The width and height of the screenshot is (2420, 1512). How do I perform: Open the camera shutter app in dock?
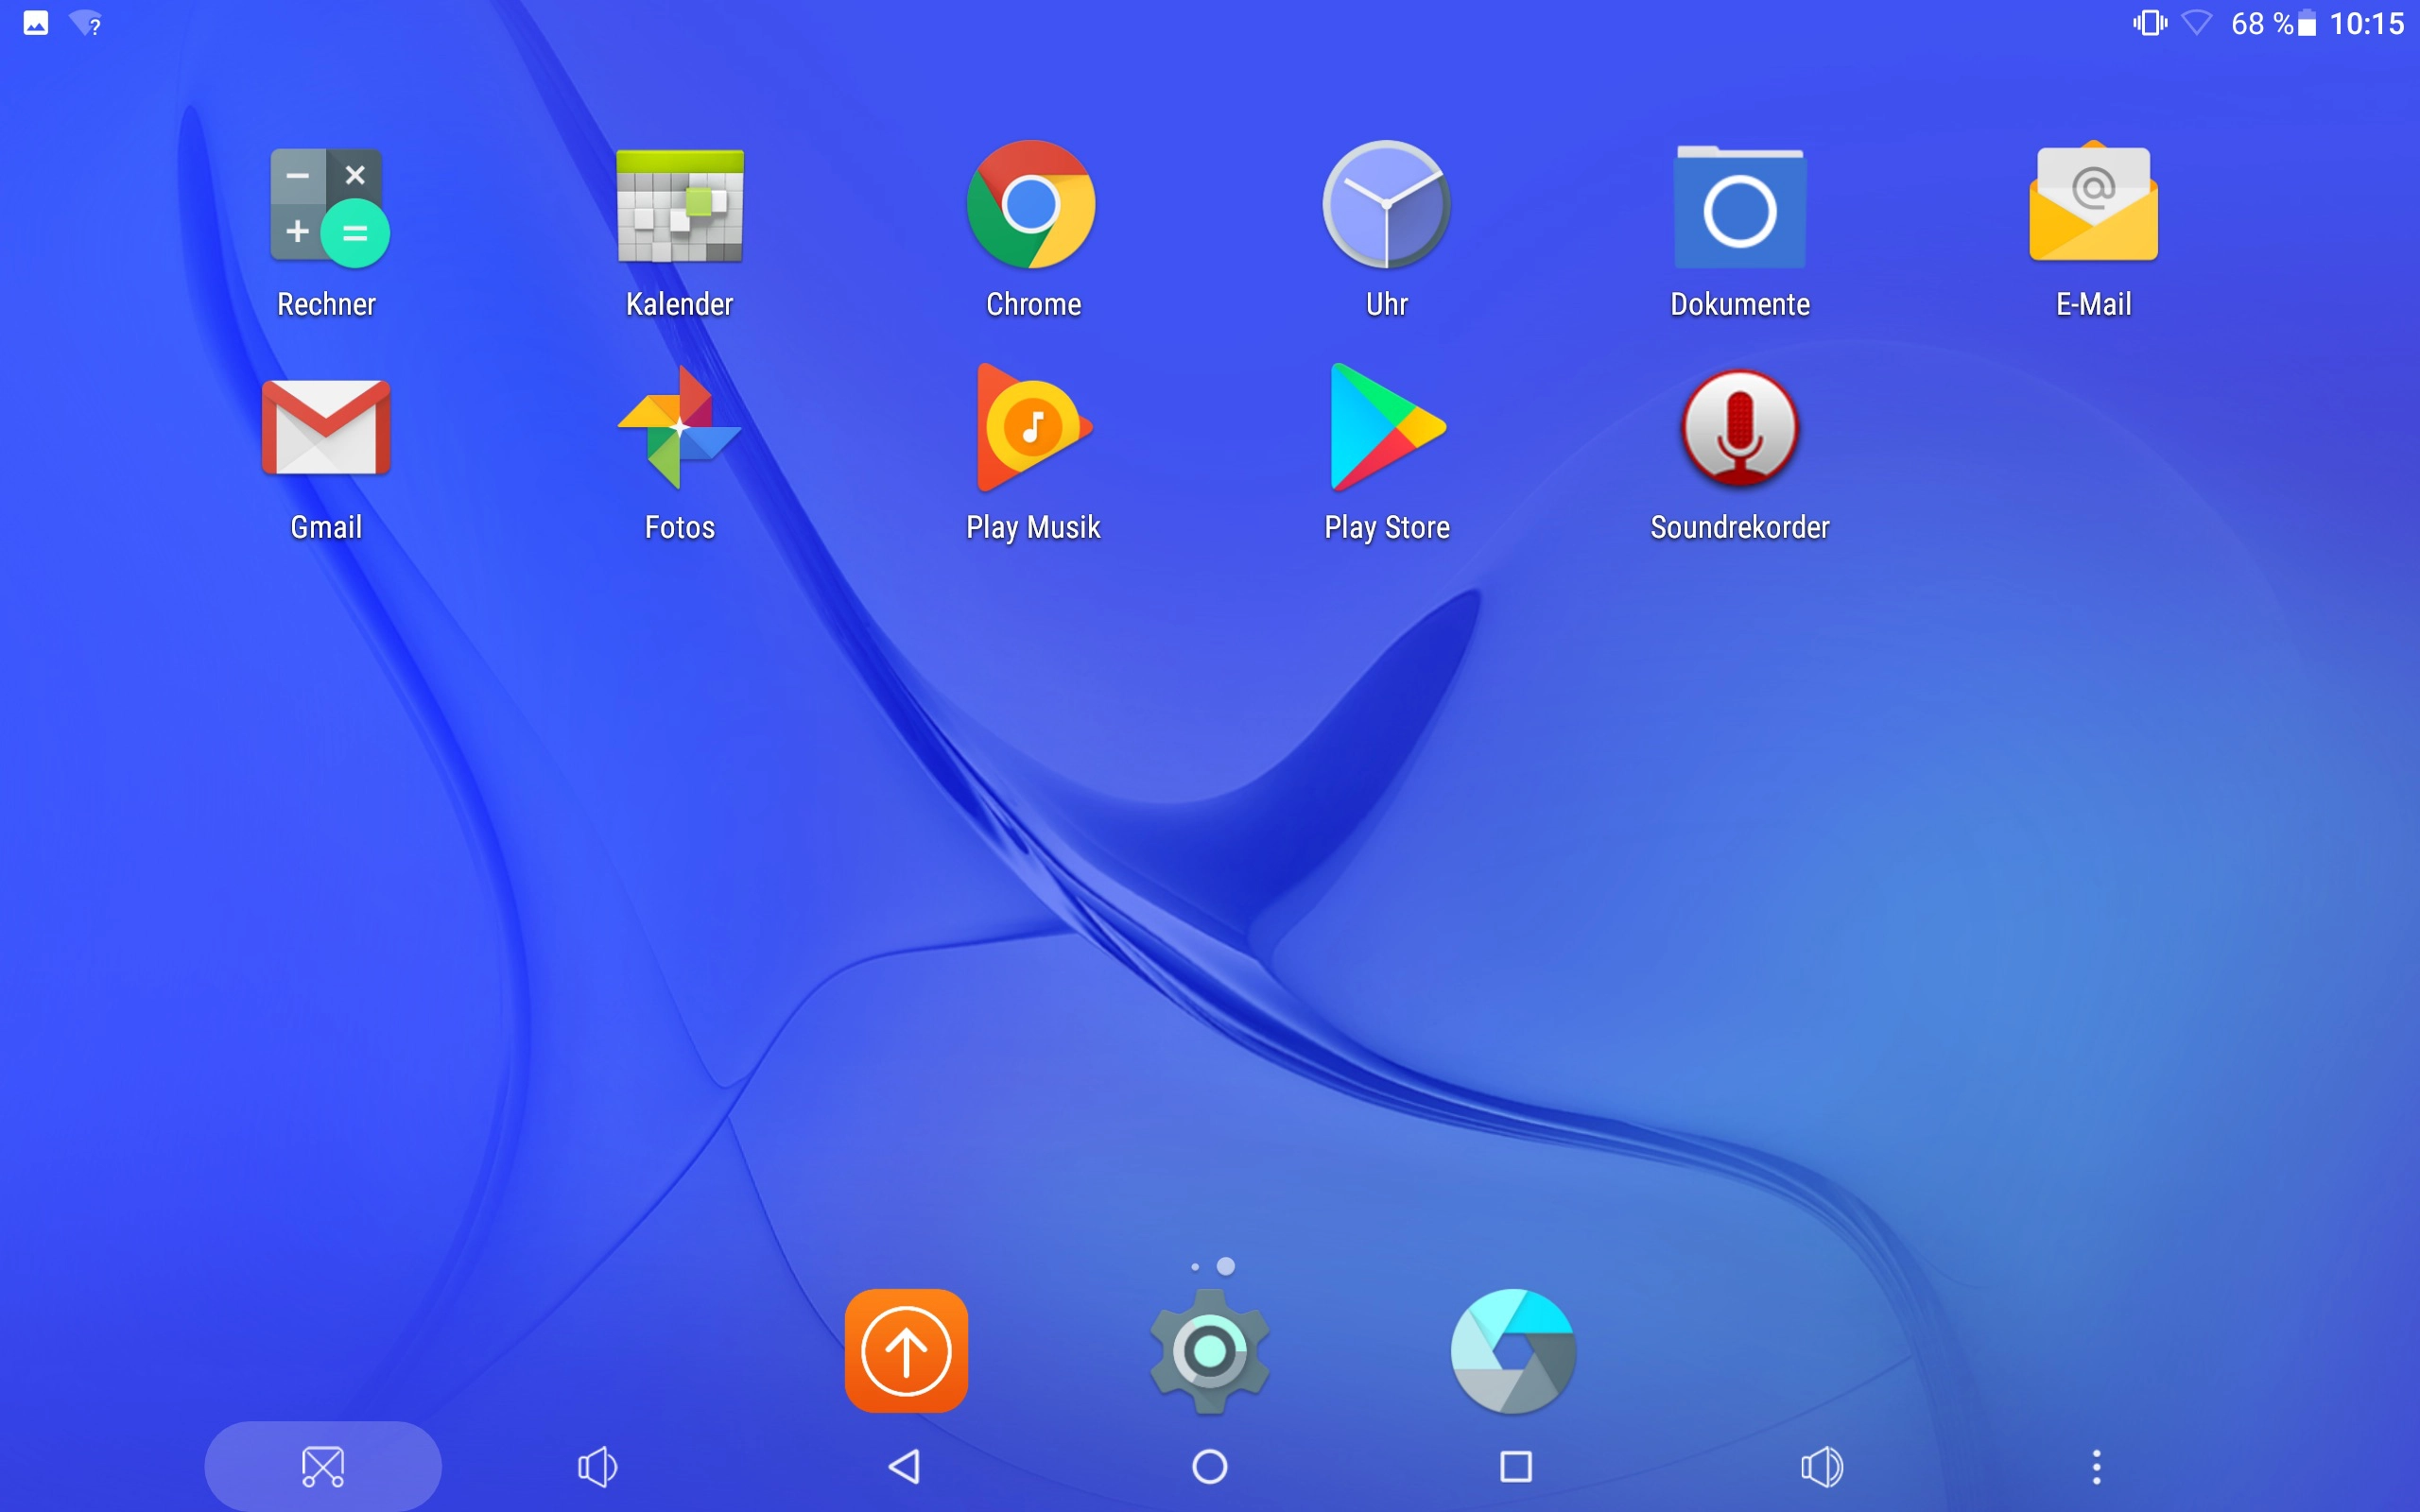1513,1350
